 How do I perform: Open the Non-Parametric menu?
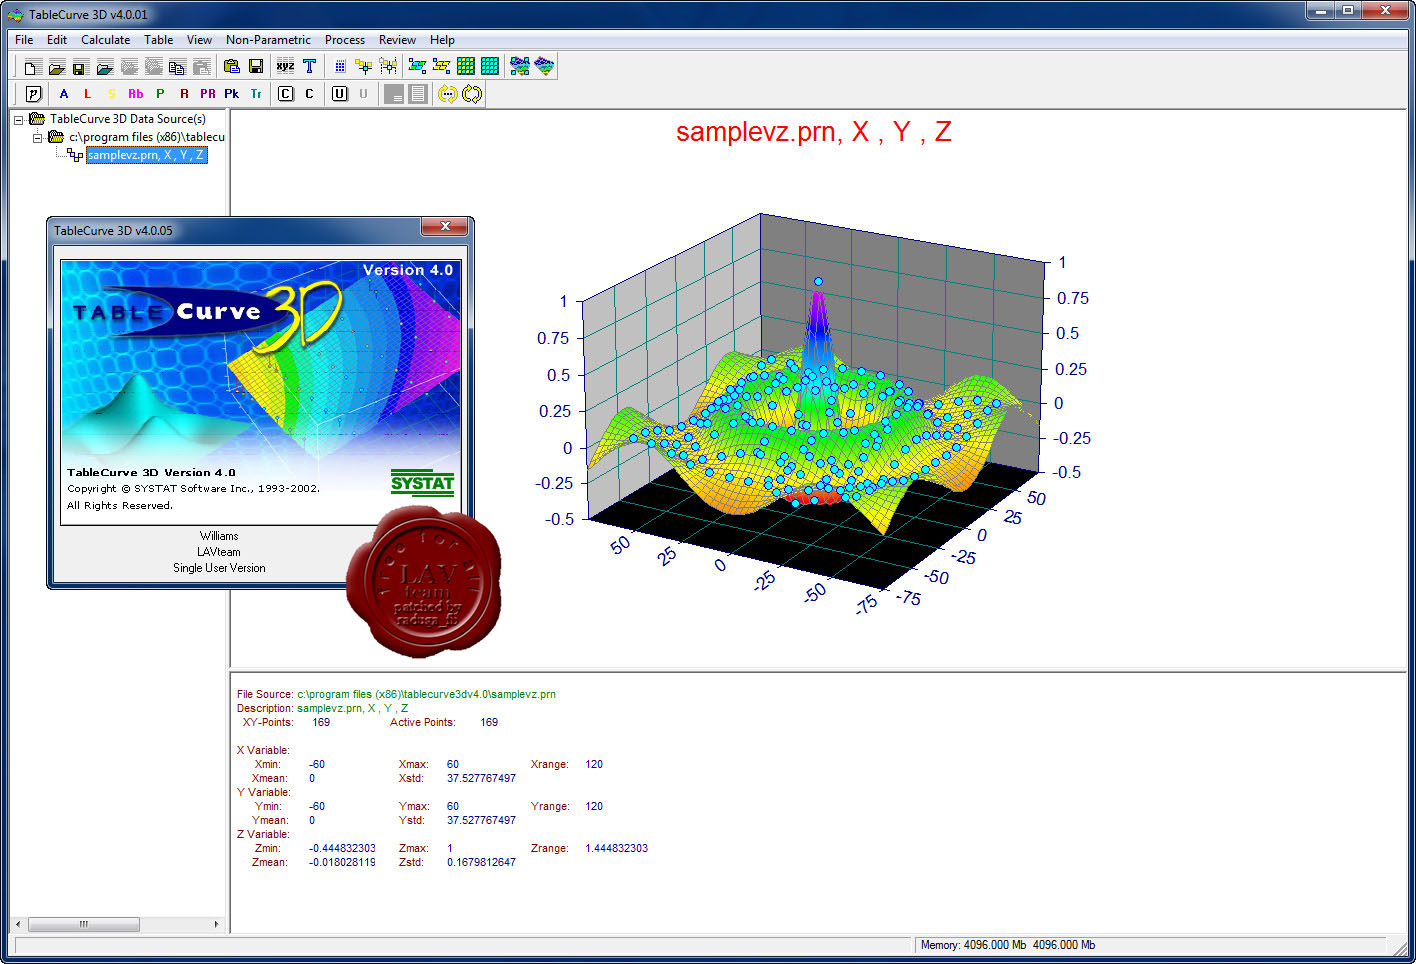(268, 40)
